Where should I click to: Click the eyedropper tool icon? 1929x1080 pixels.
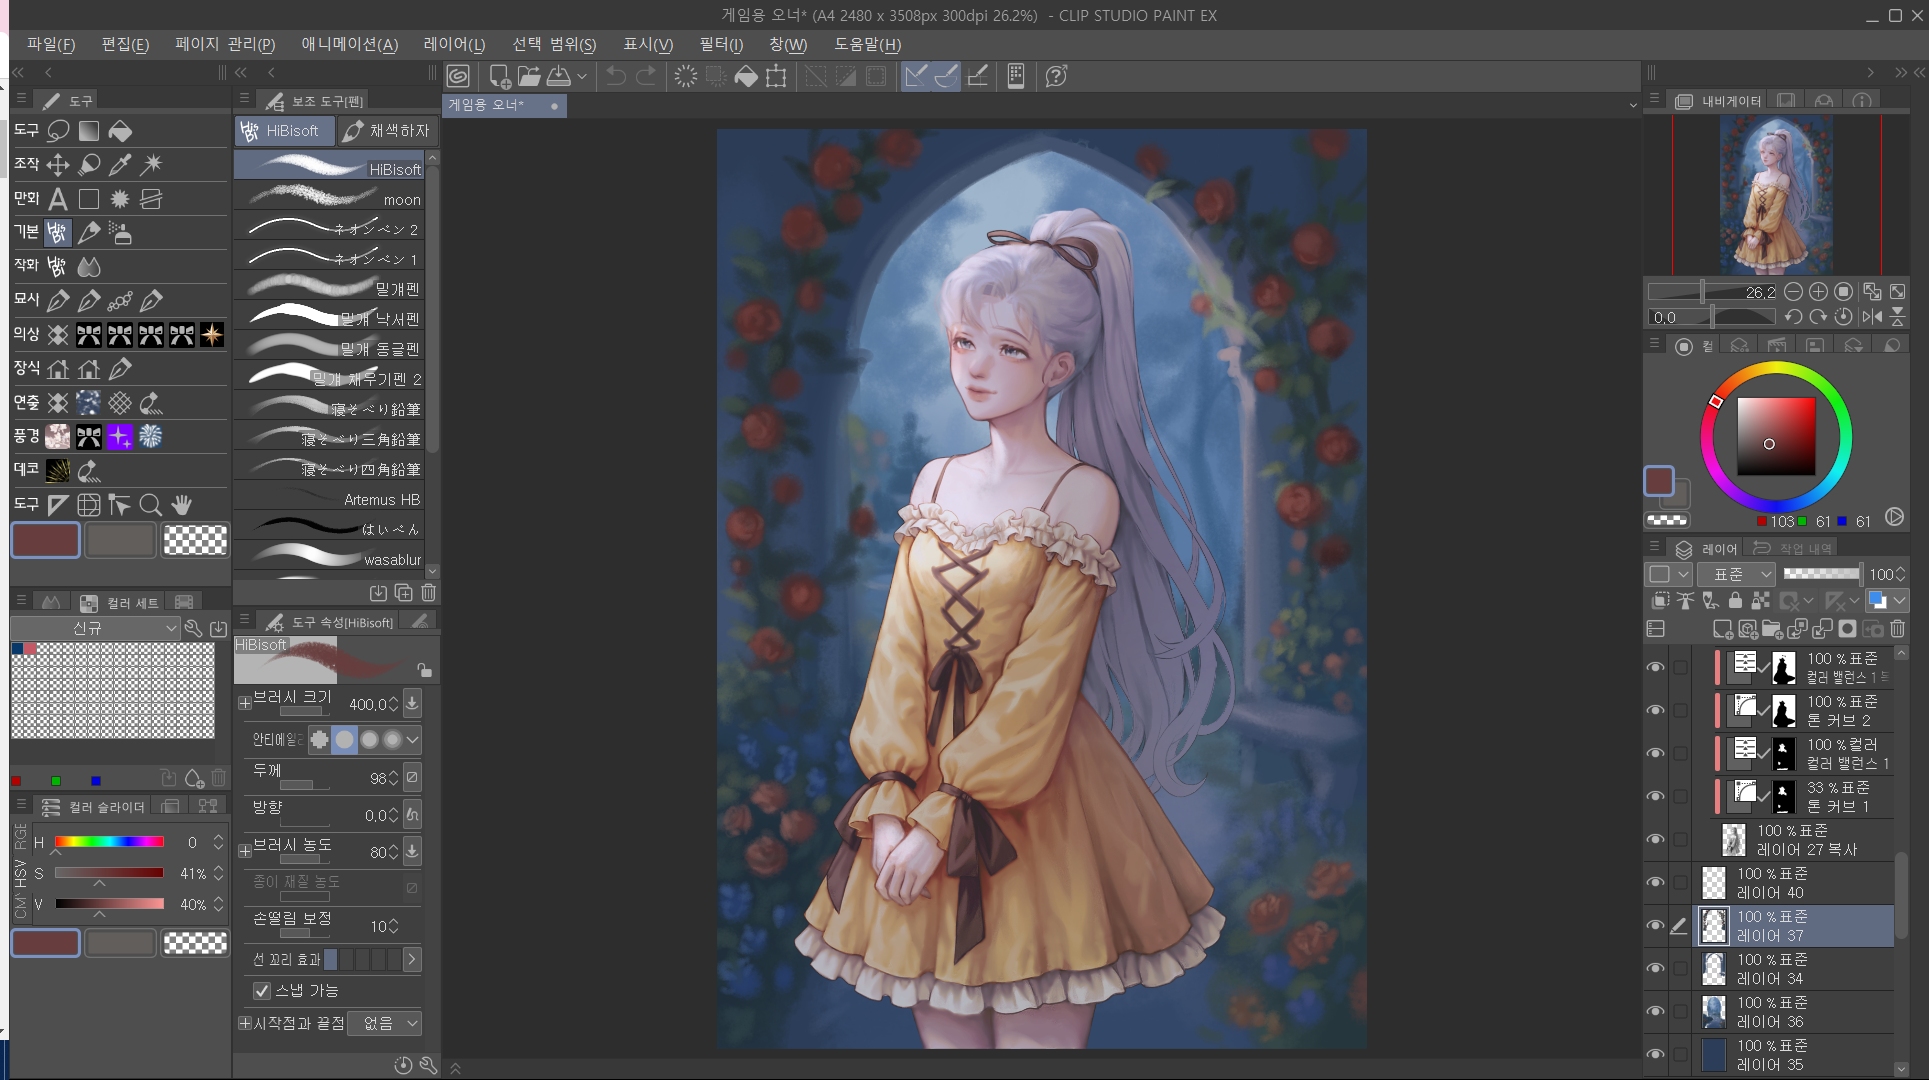[x=120, y=165]
